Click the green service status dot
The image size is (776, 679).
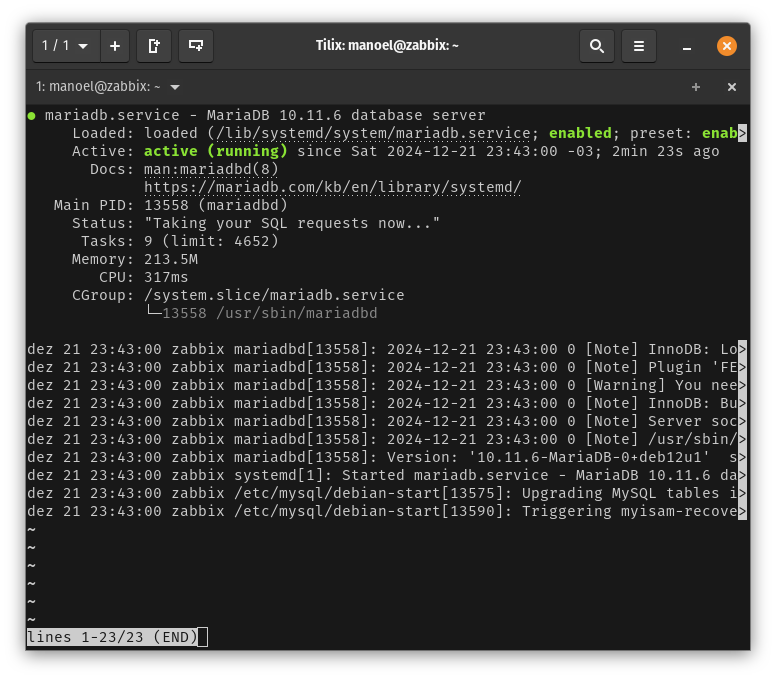point(32,116)
